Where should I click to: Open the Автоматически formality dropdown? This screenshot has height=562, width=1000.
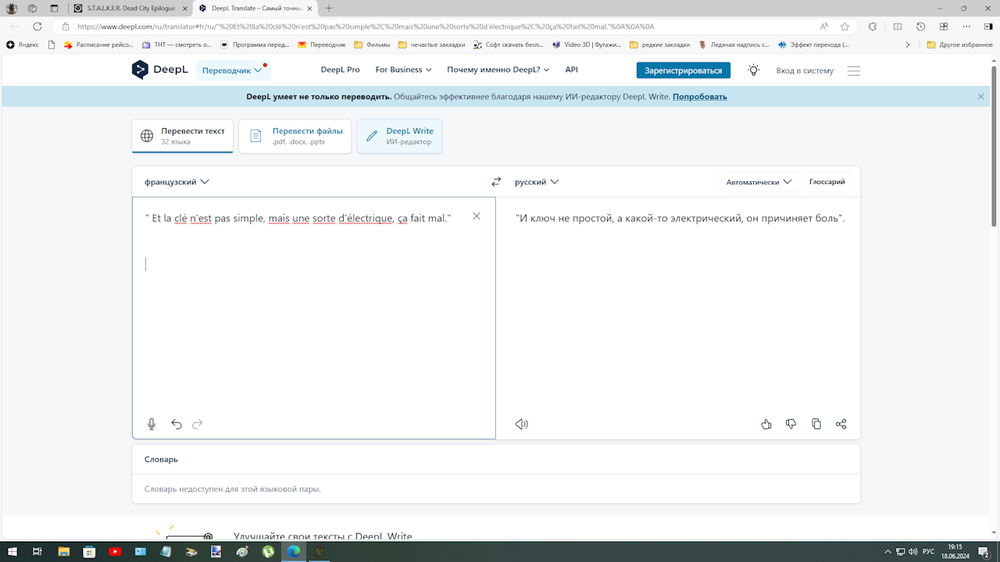[x=758, y=182]
